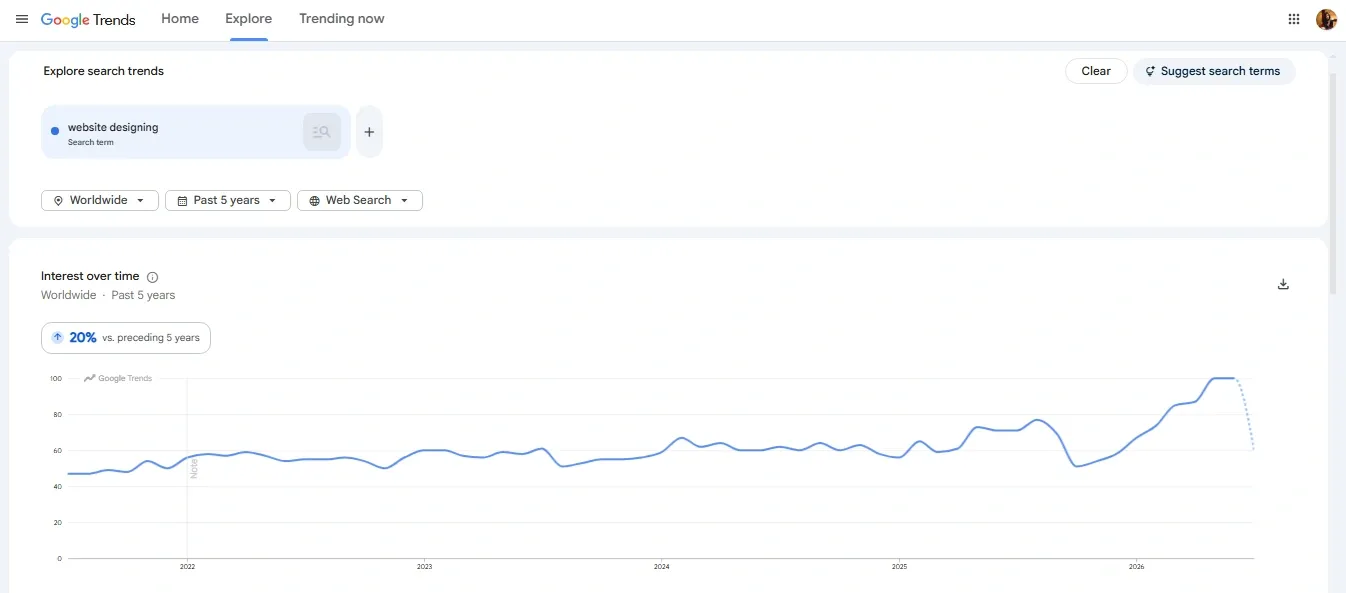Open the Past 5 years dropdown
Image resolution: width=1346 pixels, height=593 pixels.
[228, 200]
